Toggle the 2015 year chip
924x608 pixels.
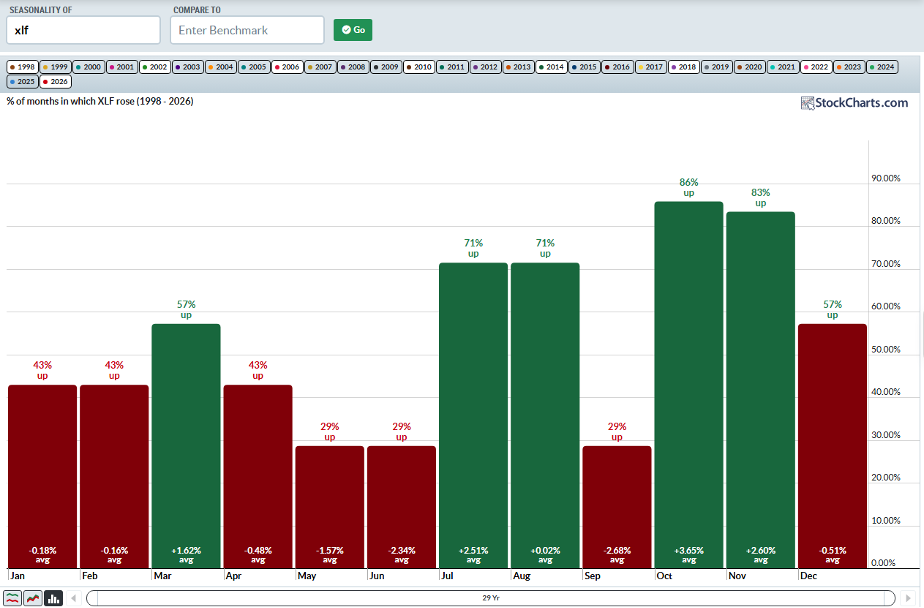click(x=584, y=67)
